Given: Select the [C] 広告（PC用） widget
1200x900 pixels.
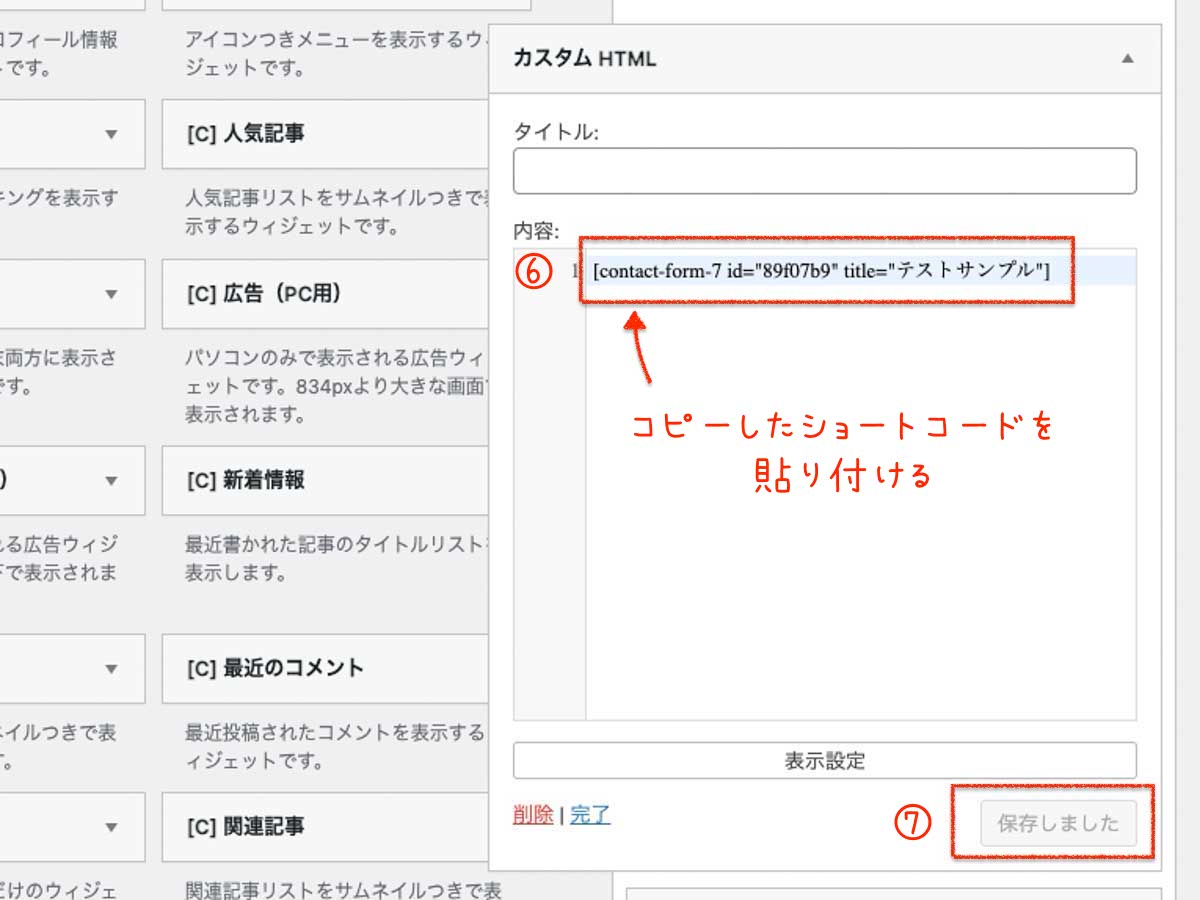Looking at the screenshot, I should [264, 294].
